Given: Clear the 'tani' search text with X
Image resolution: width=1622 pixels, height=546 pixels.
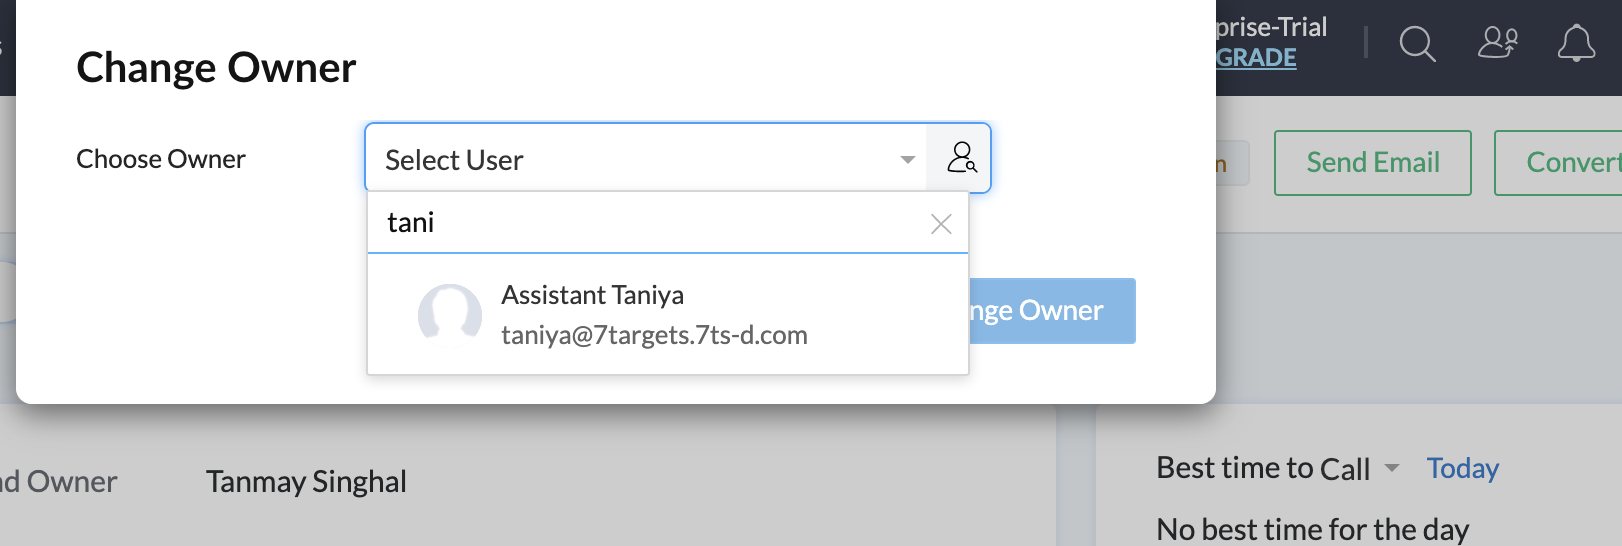Looking at the screenshot, I should tap(941, 224).
